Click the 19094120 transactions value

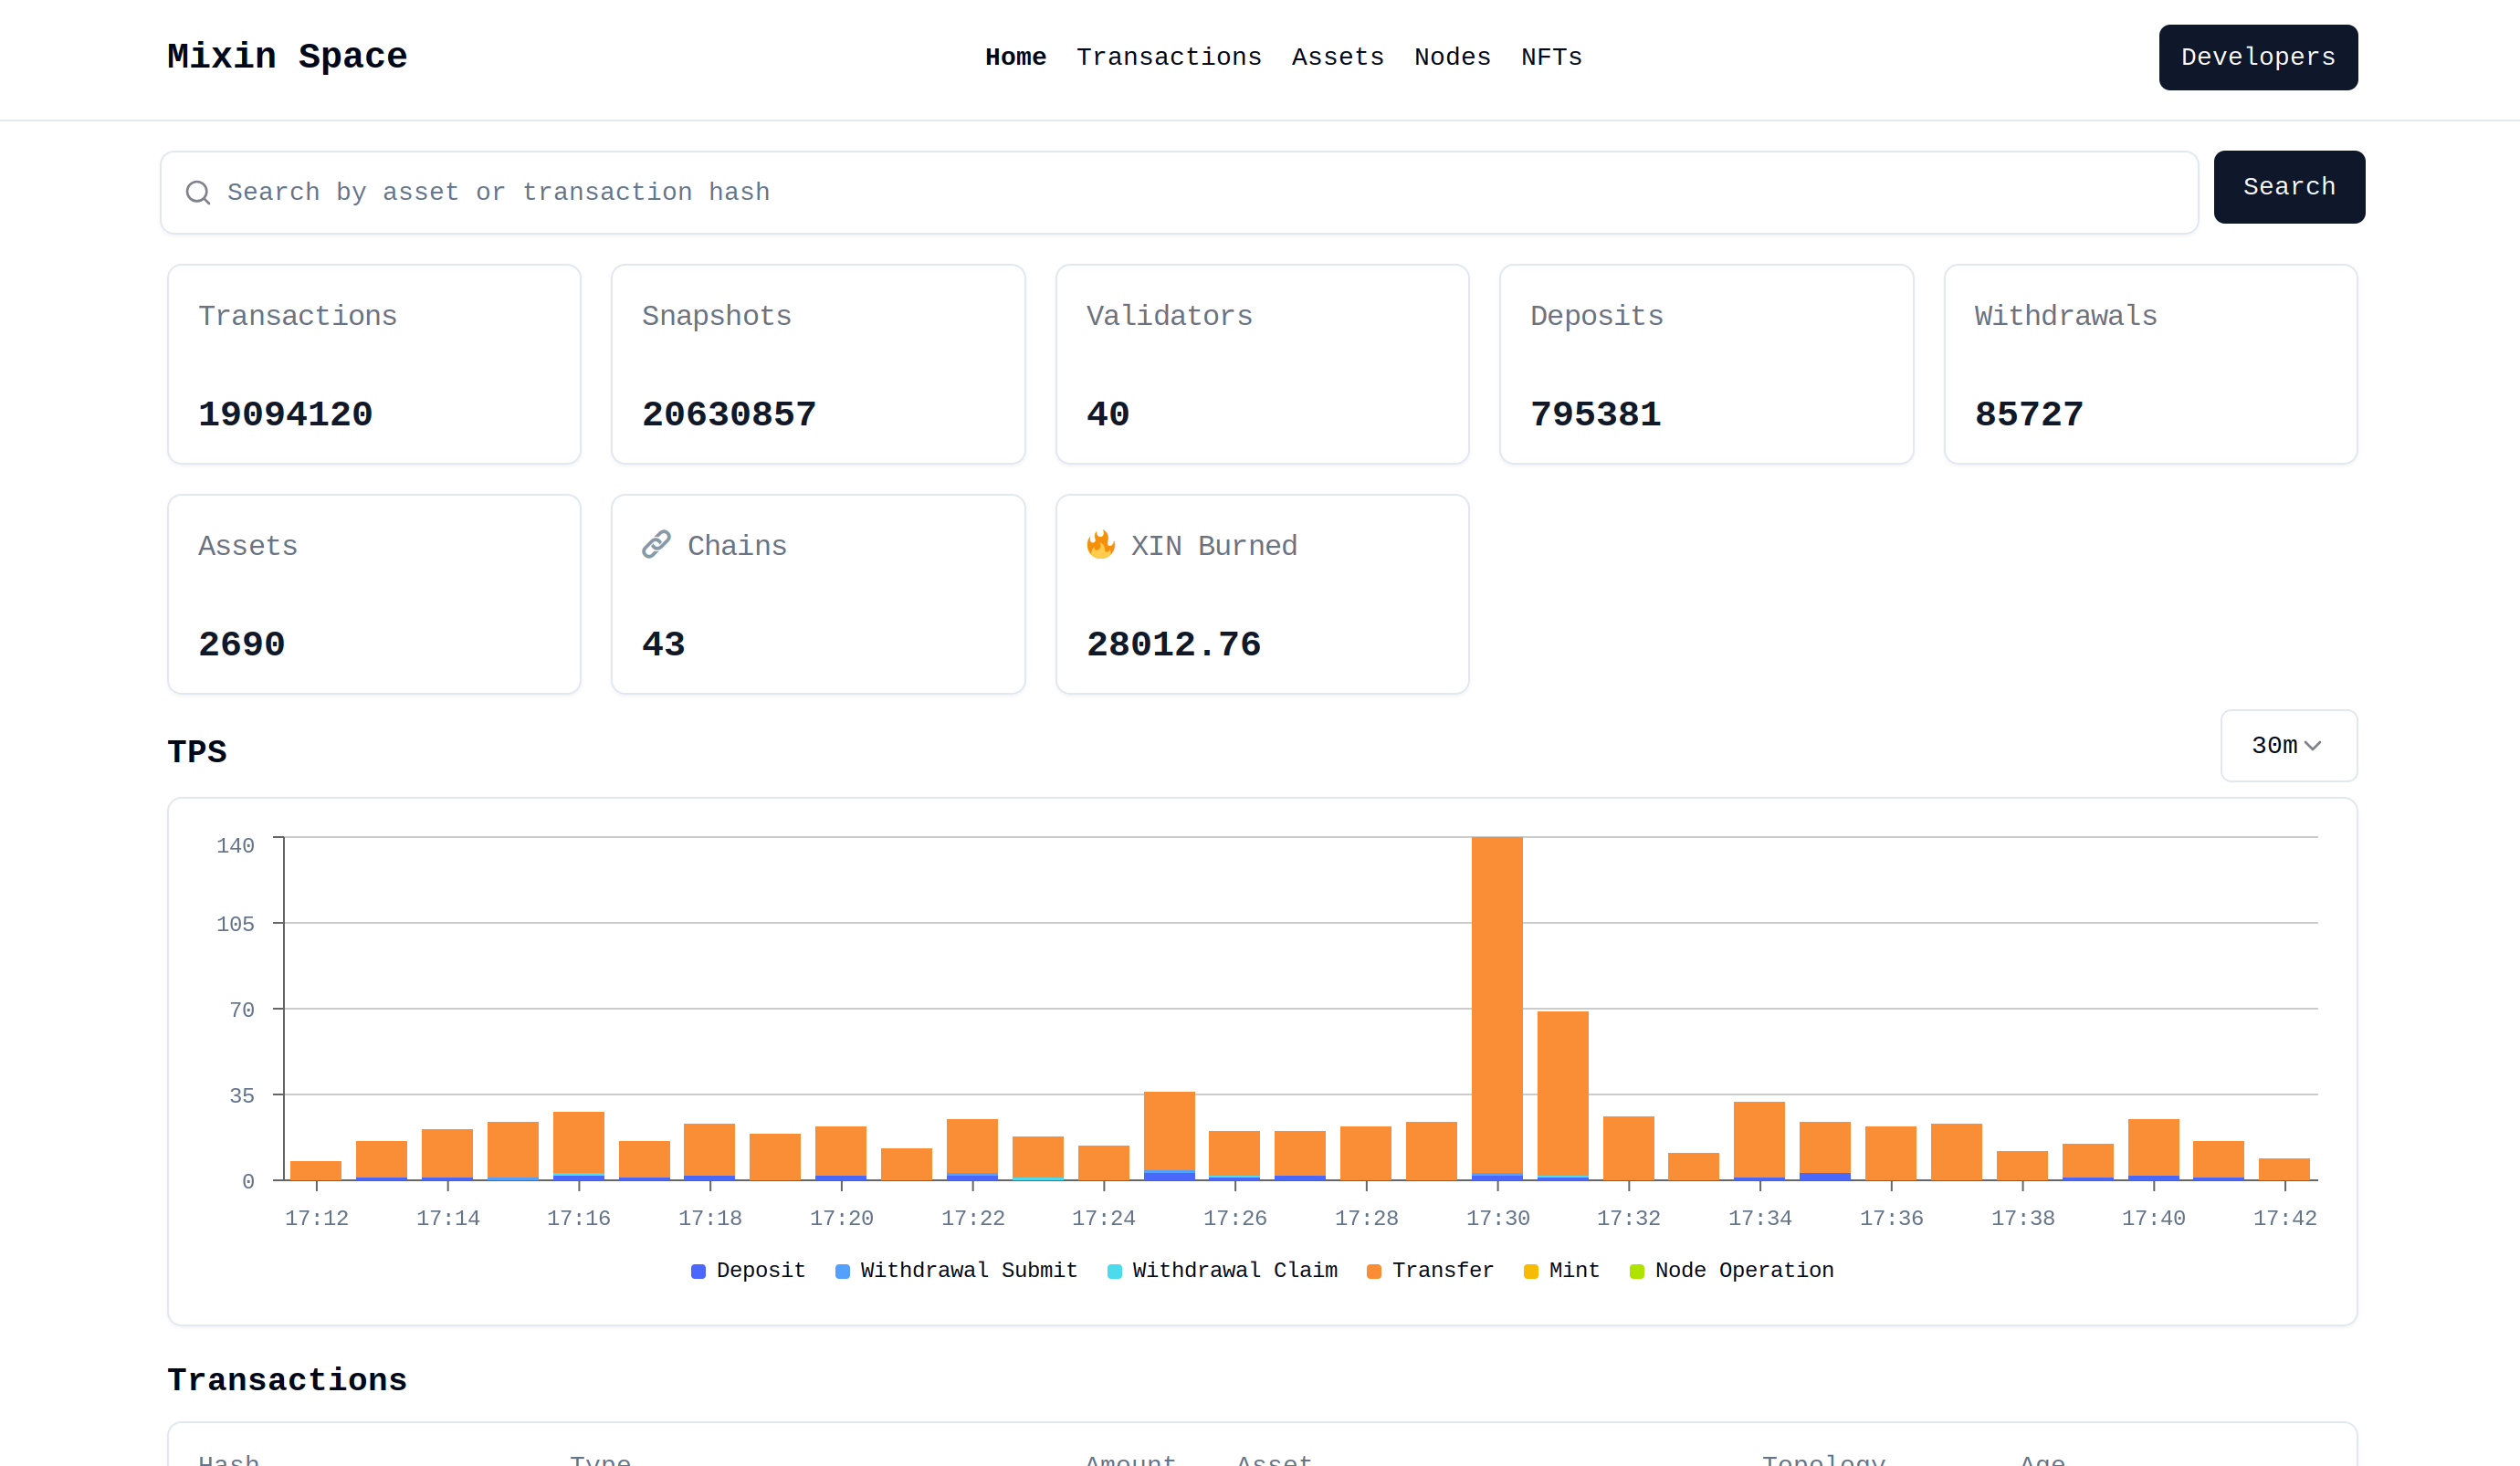[285, 414]
